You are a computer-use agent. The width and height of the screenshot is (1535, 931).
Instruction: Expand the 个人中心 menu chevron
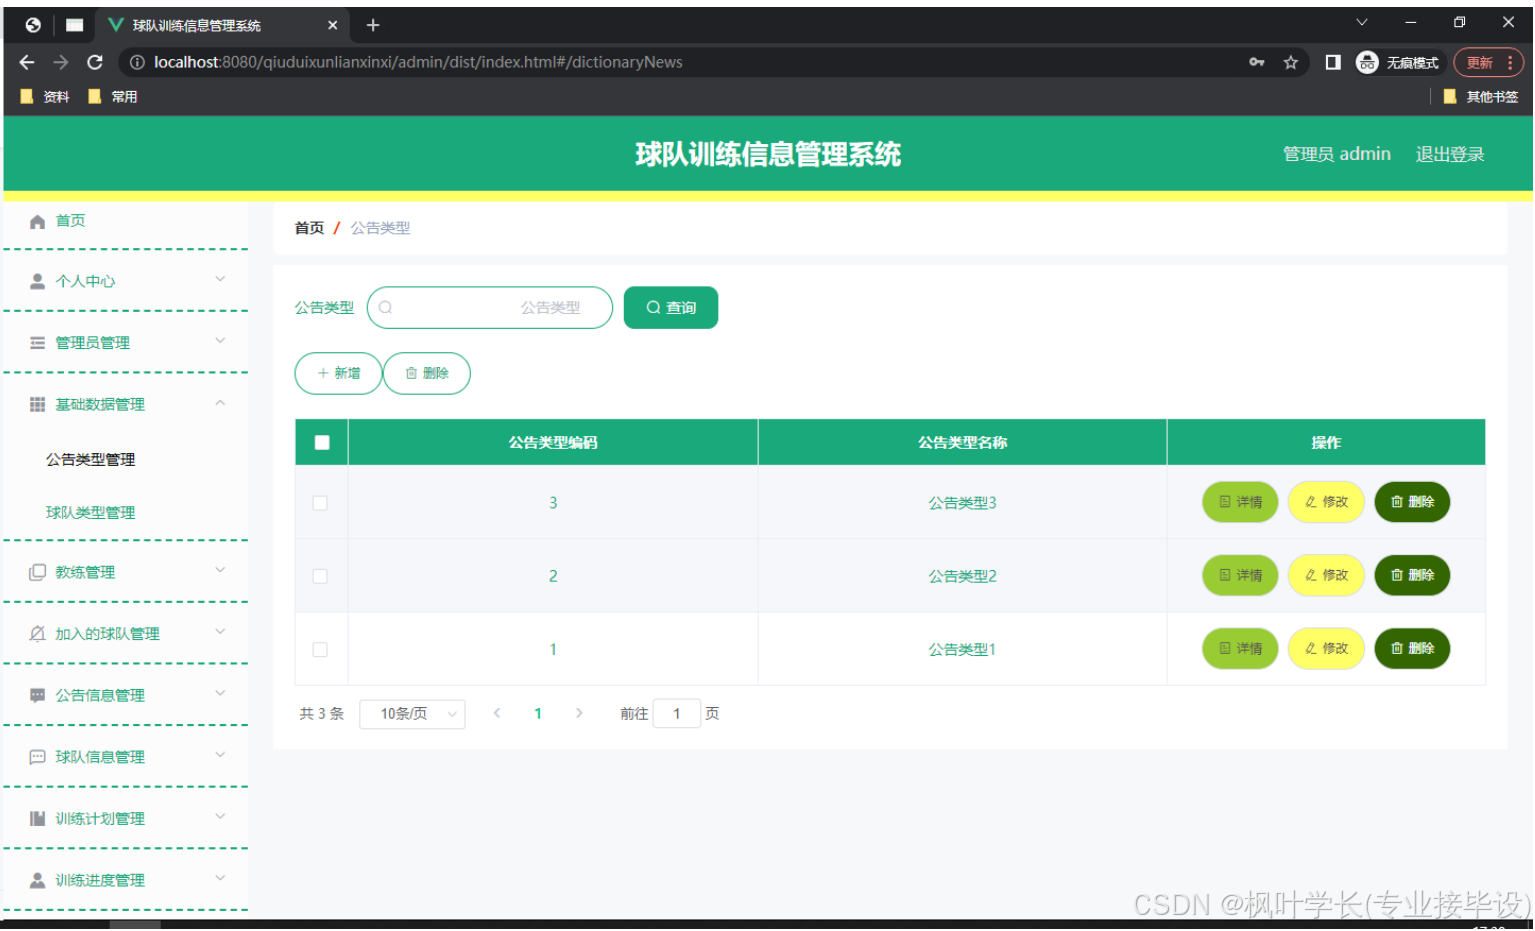click(220, 279)
